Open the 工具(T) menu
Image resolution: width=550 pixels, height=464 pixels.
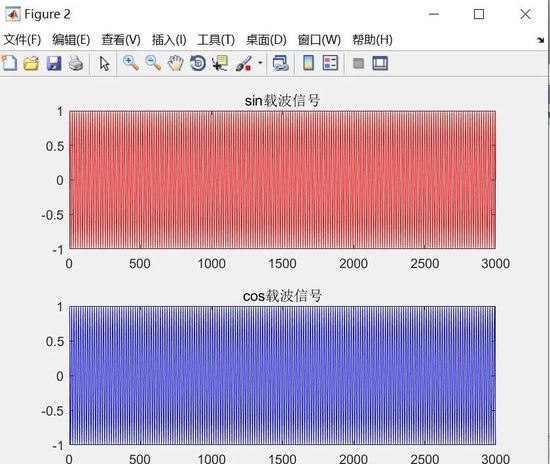(216, 40)
